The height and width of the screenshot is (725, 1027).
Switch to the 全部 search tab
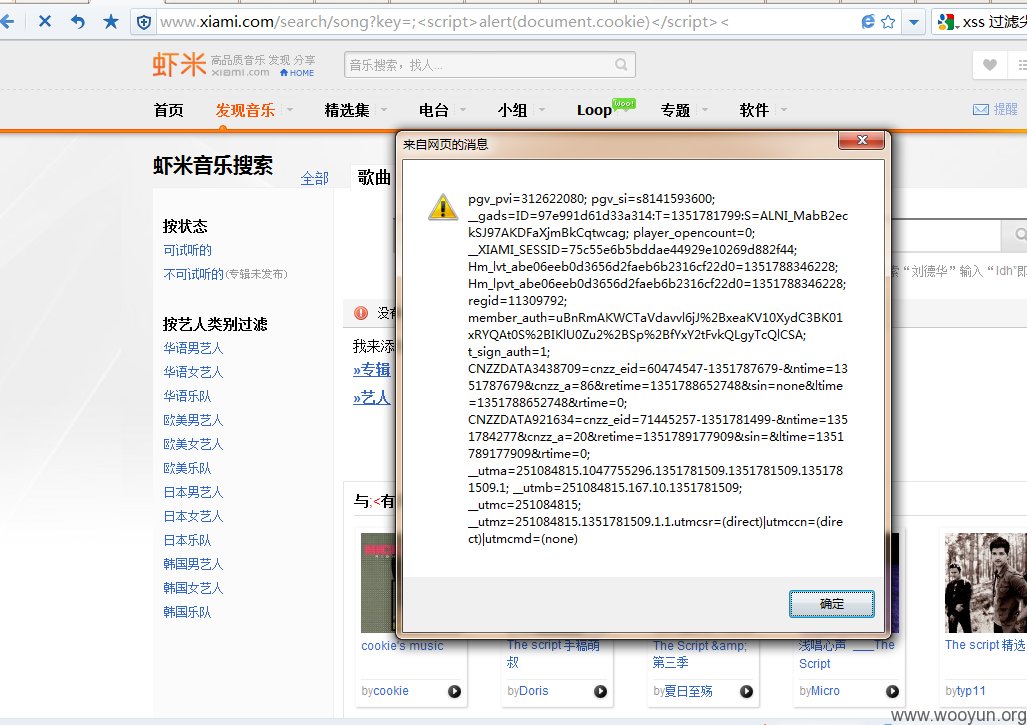point(314,178)
